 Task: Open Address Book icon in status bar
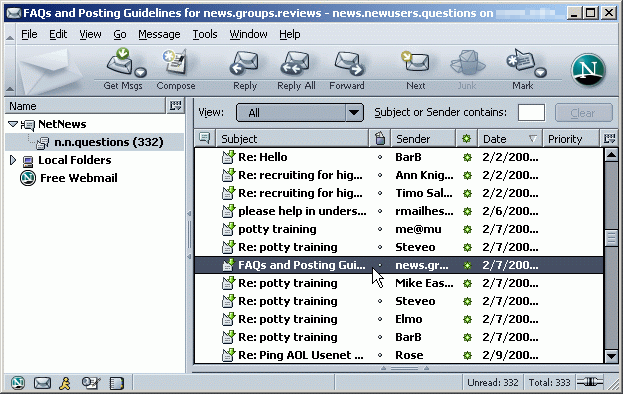pyautogui.click(x=116, y=383)
